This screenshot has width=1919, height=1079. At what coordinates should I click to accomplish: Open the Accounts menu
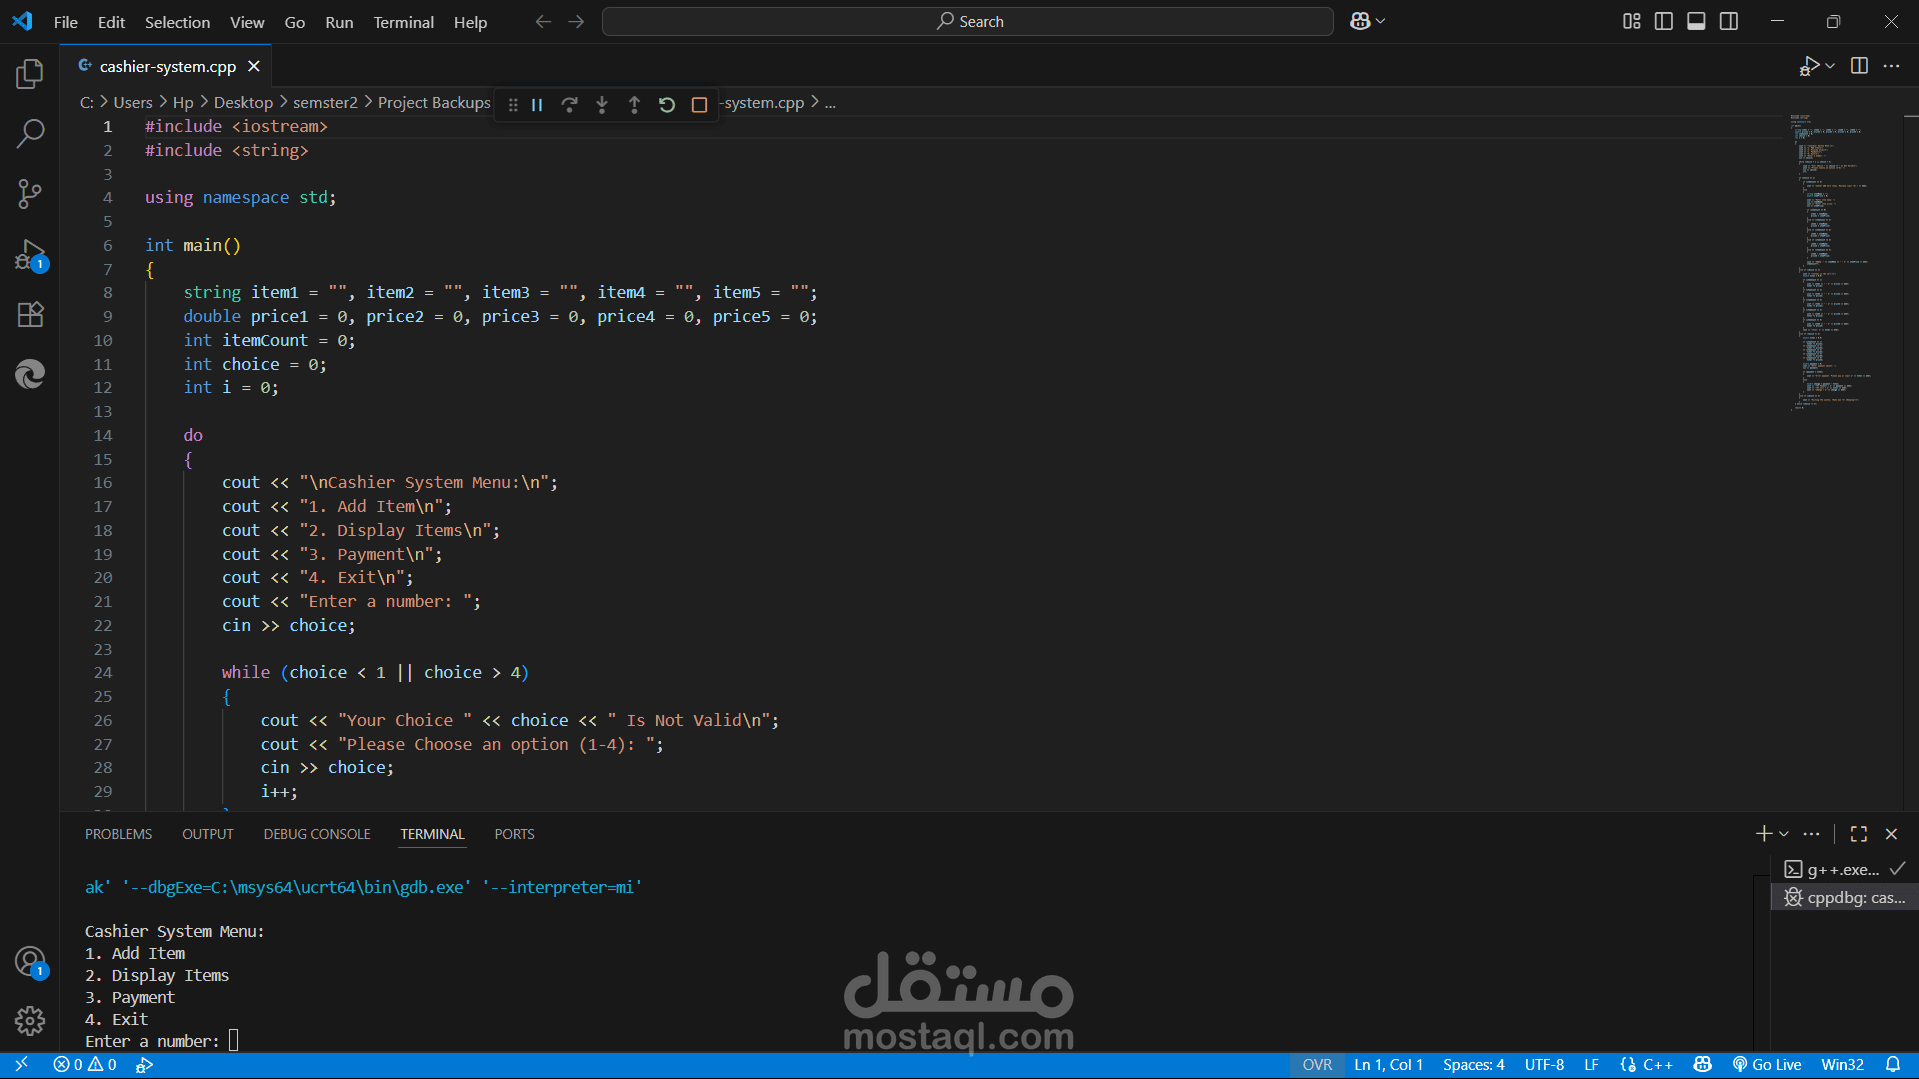(30, 962)
